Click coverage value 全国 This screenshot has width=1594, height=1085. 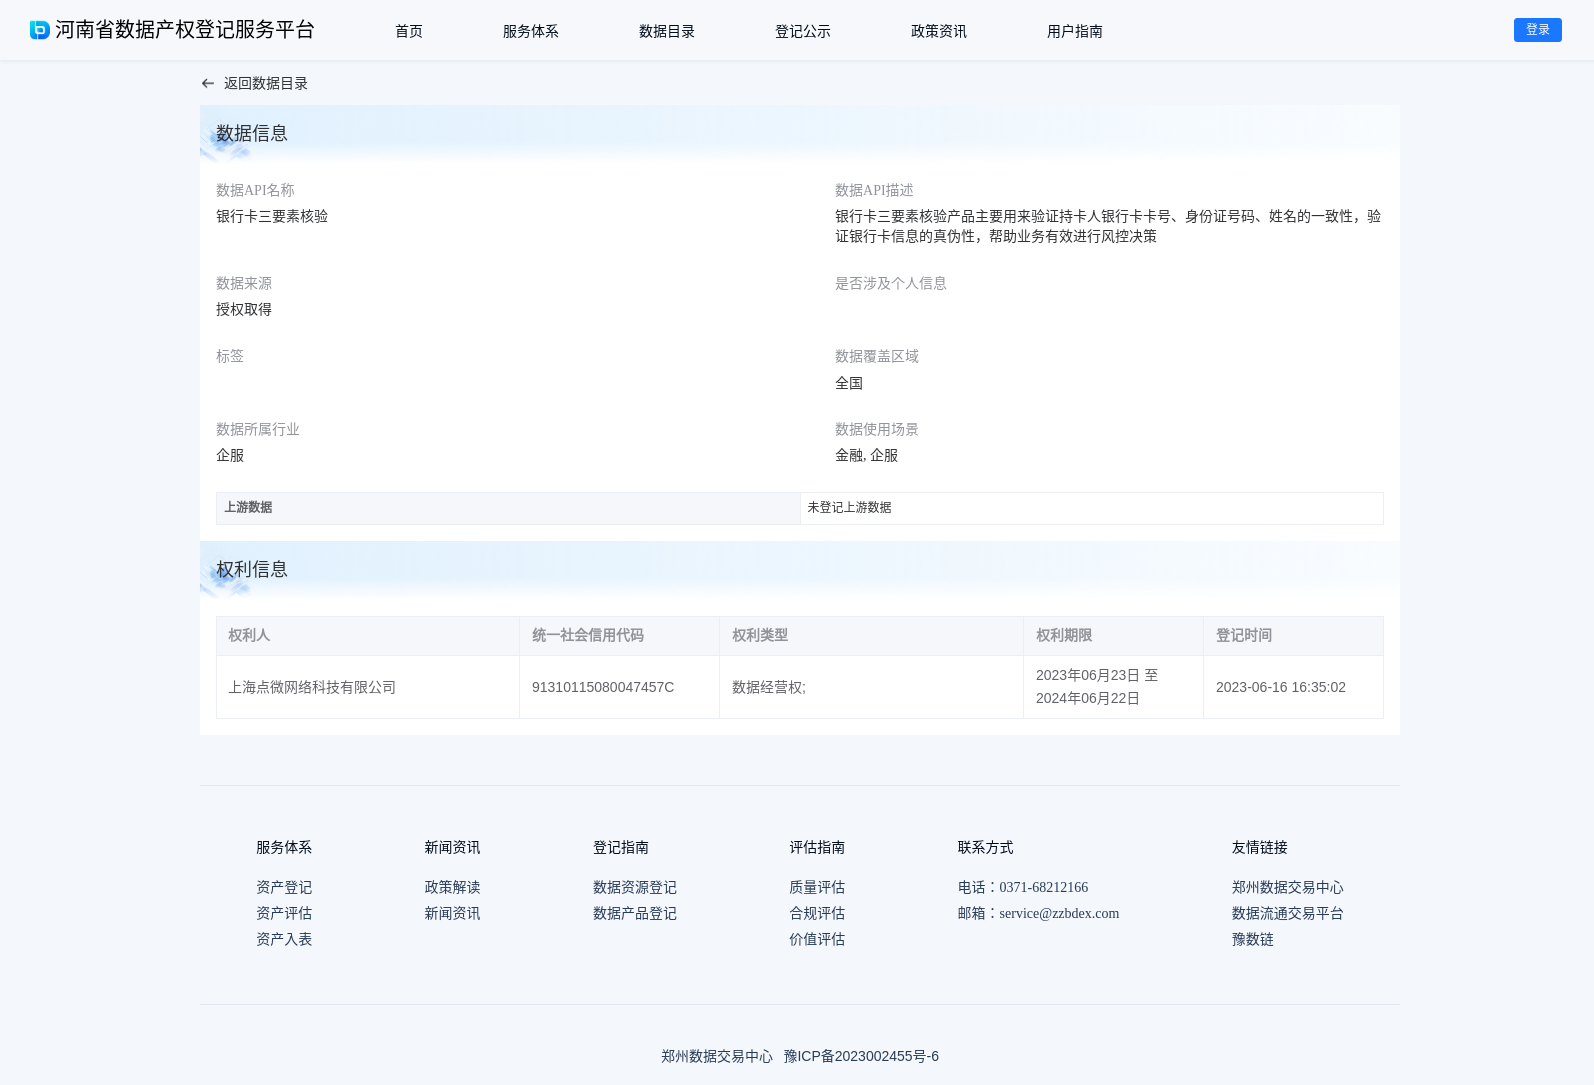click(x=849, y=383)
